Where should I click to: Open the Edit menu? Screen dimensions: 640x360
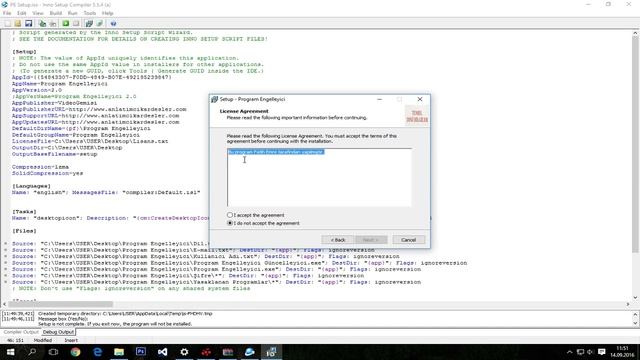pos(22,13)
